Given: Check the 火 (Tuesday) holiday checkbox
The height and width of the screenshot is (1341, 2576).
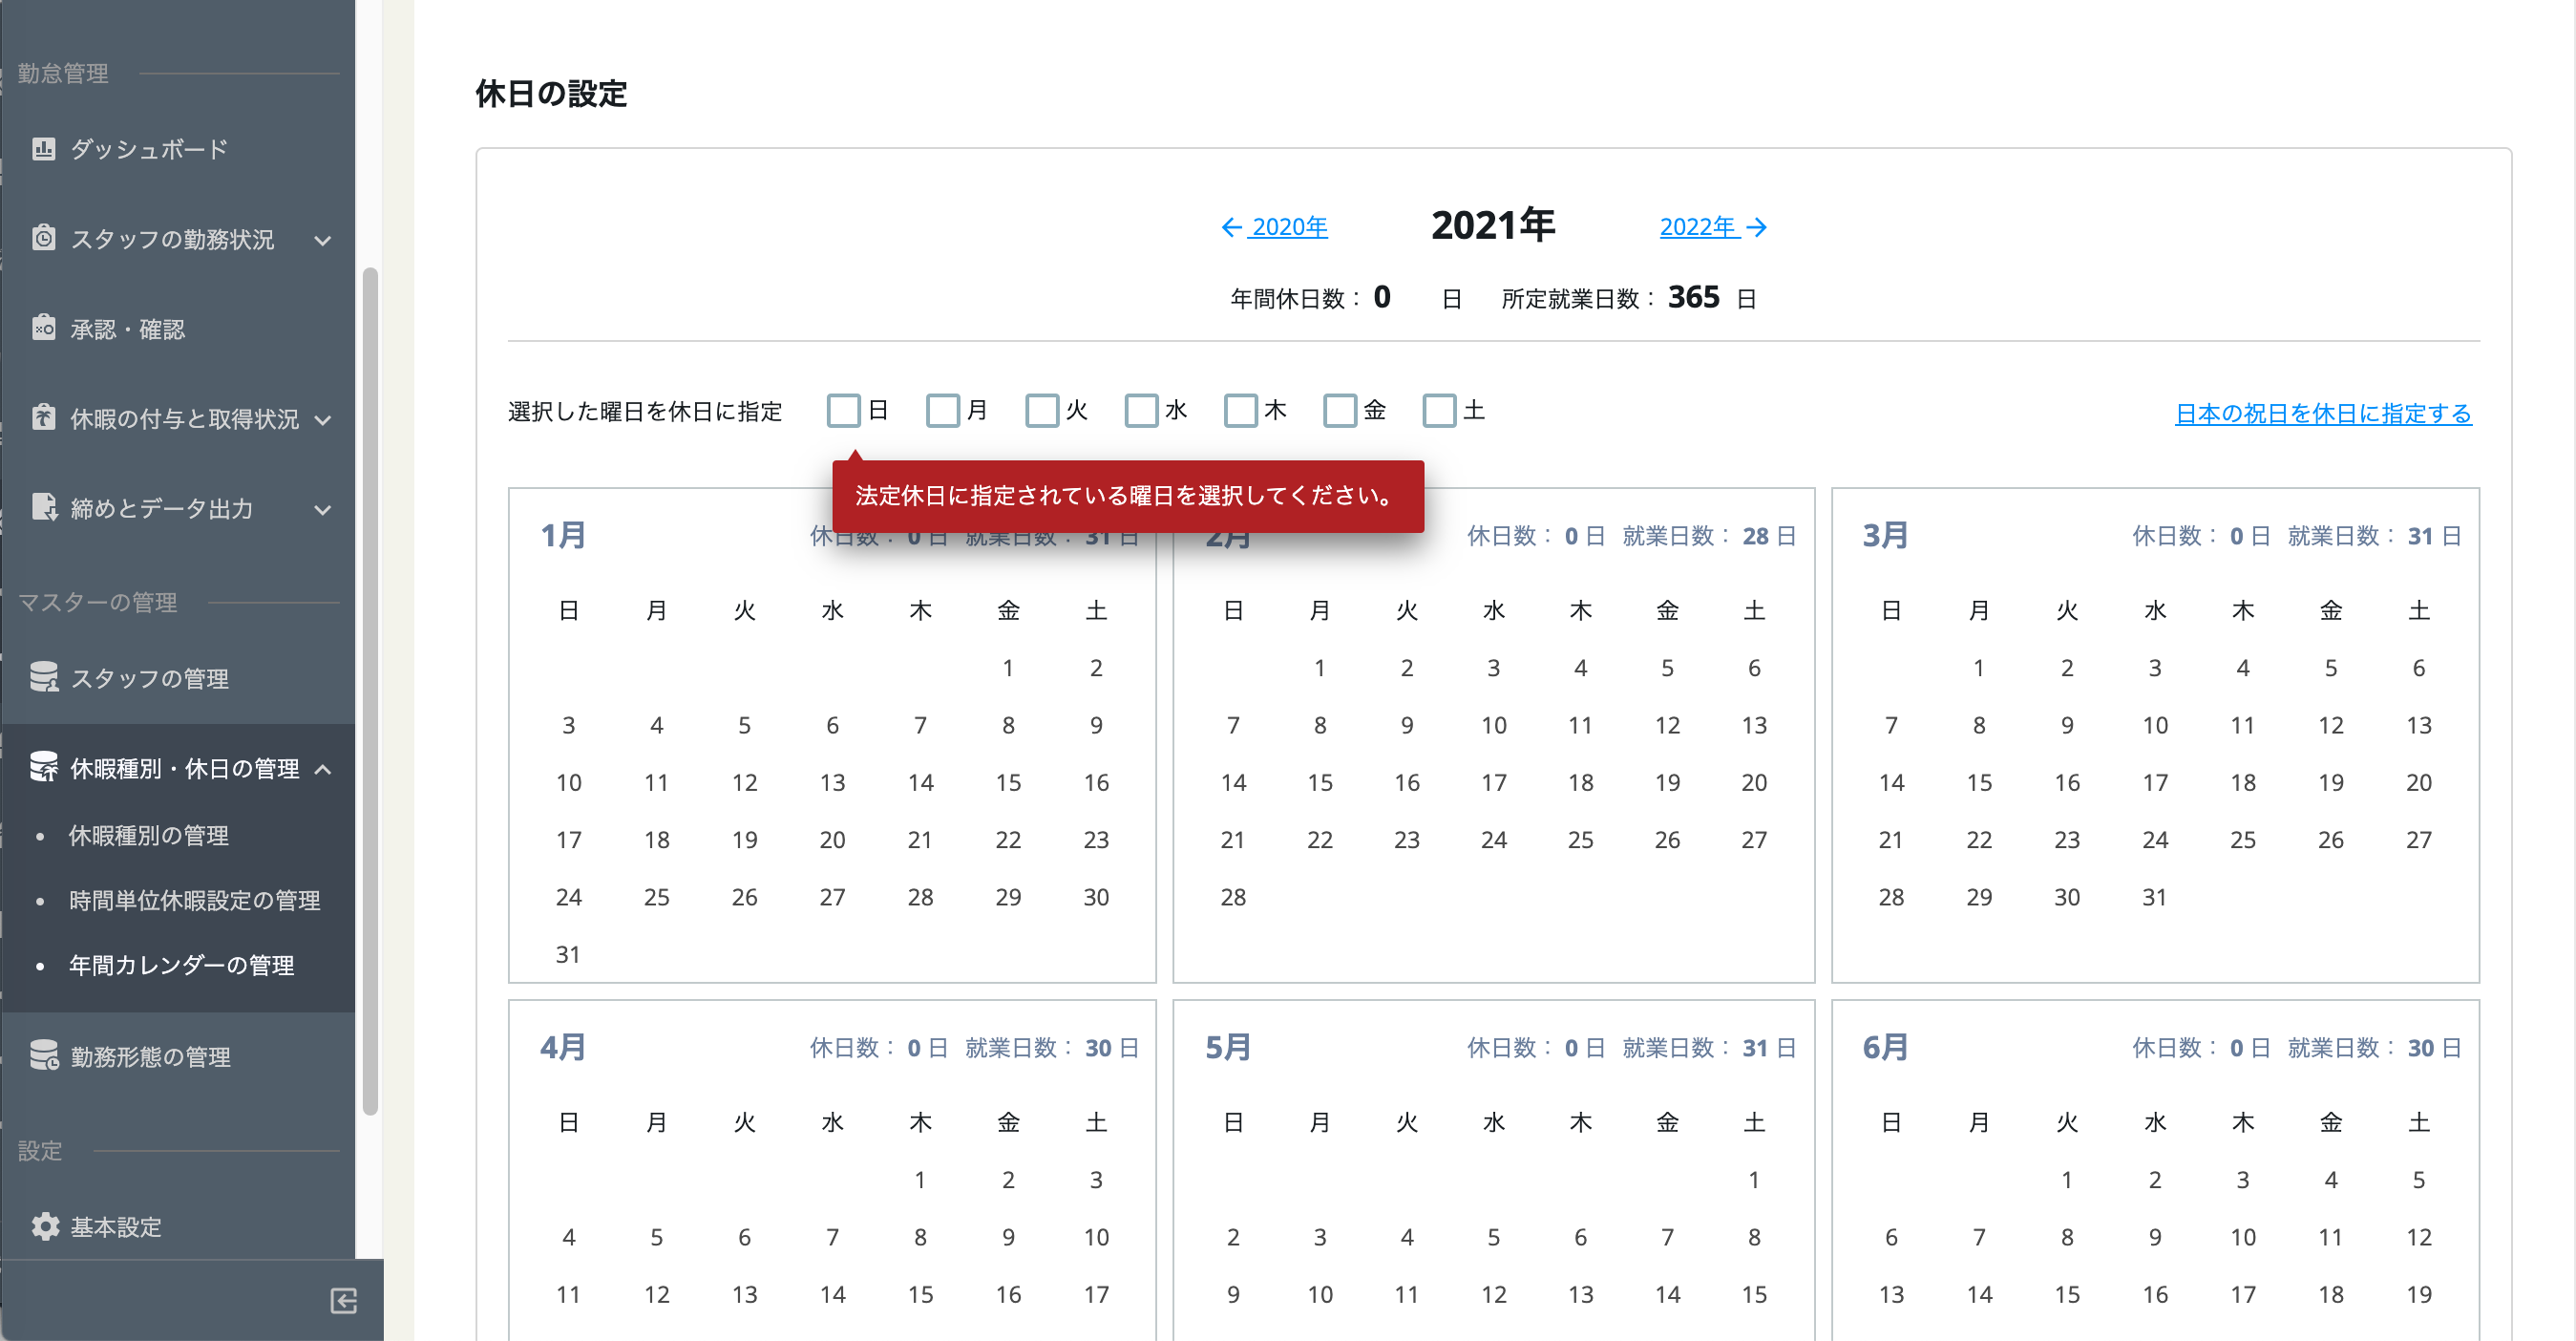Looking at the screenshot, I should [x=1041, y=410].
